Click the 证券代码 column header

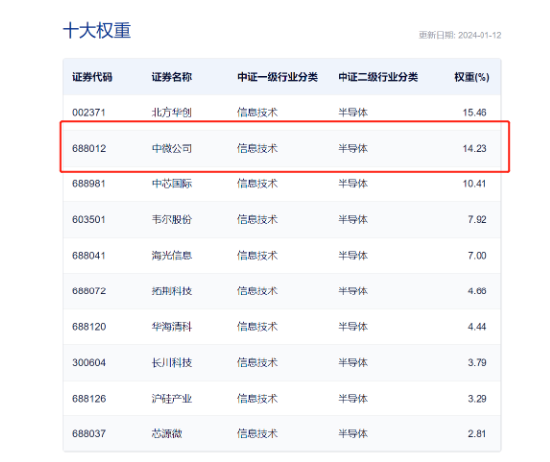92,77
